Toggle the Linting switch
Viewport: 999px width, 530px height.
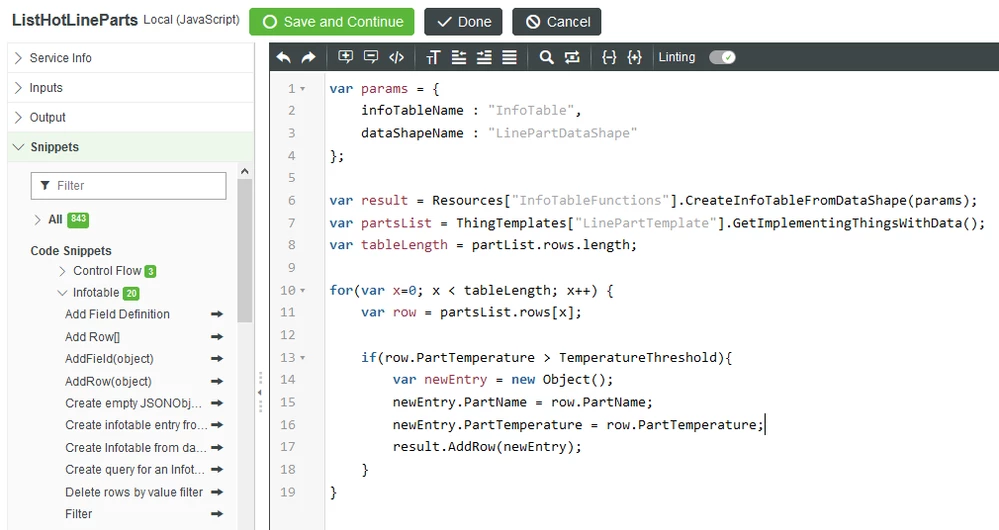click(722, 57)
